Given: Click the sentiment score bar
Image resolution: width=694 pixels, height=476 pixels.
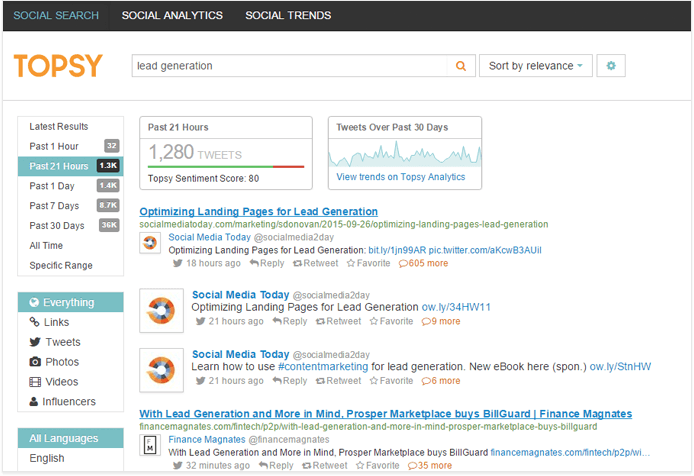Looking at the screenshot, I should coord(226,167).
